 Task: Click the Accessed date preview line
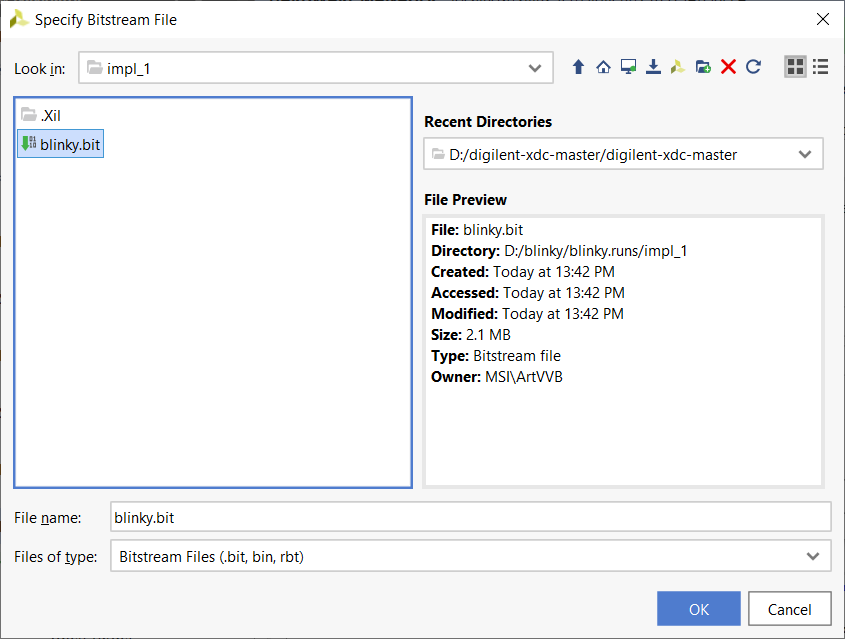(528, 293)
